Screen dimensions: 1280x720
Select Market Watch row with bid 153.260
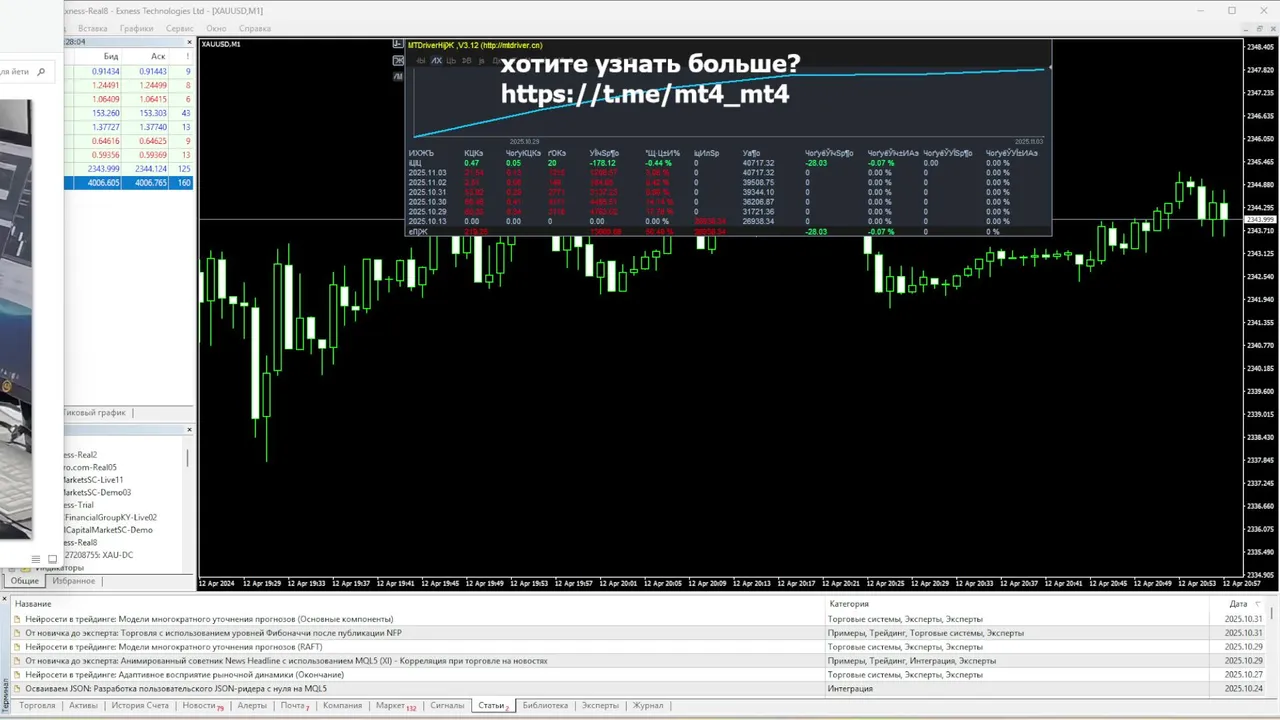tap(129, 113)
